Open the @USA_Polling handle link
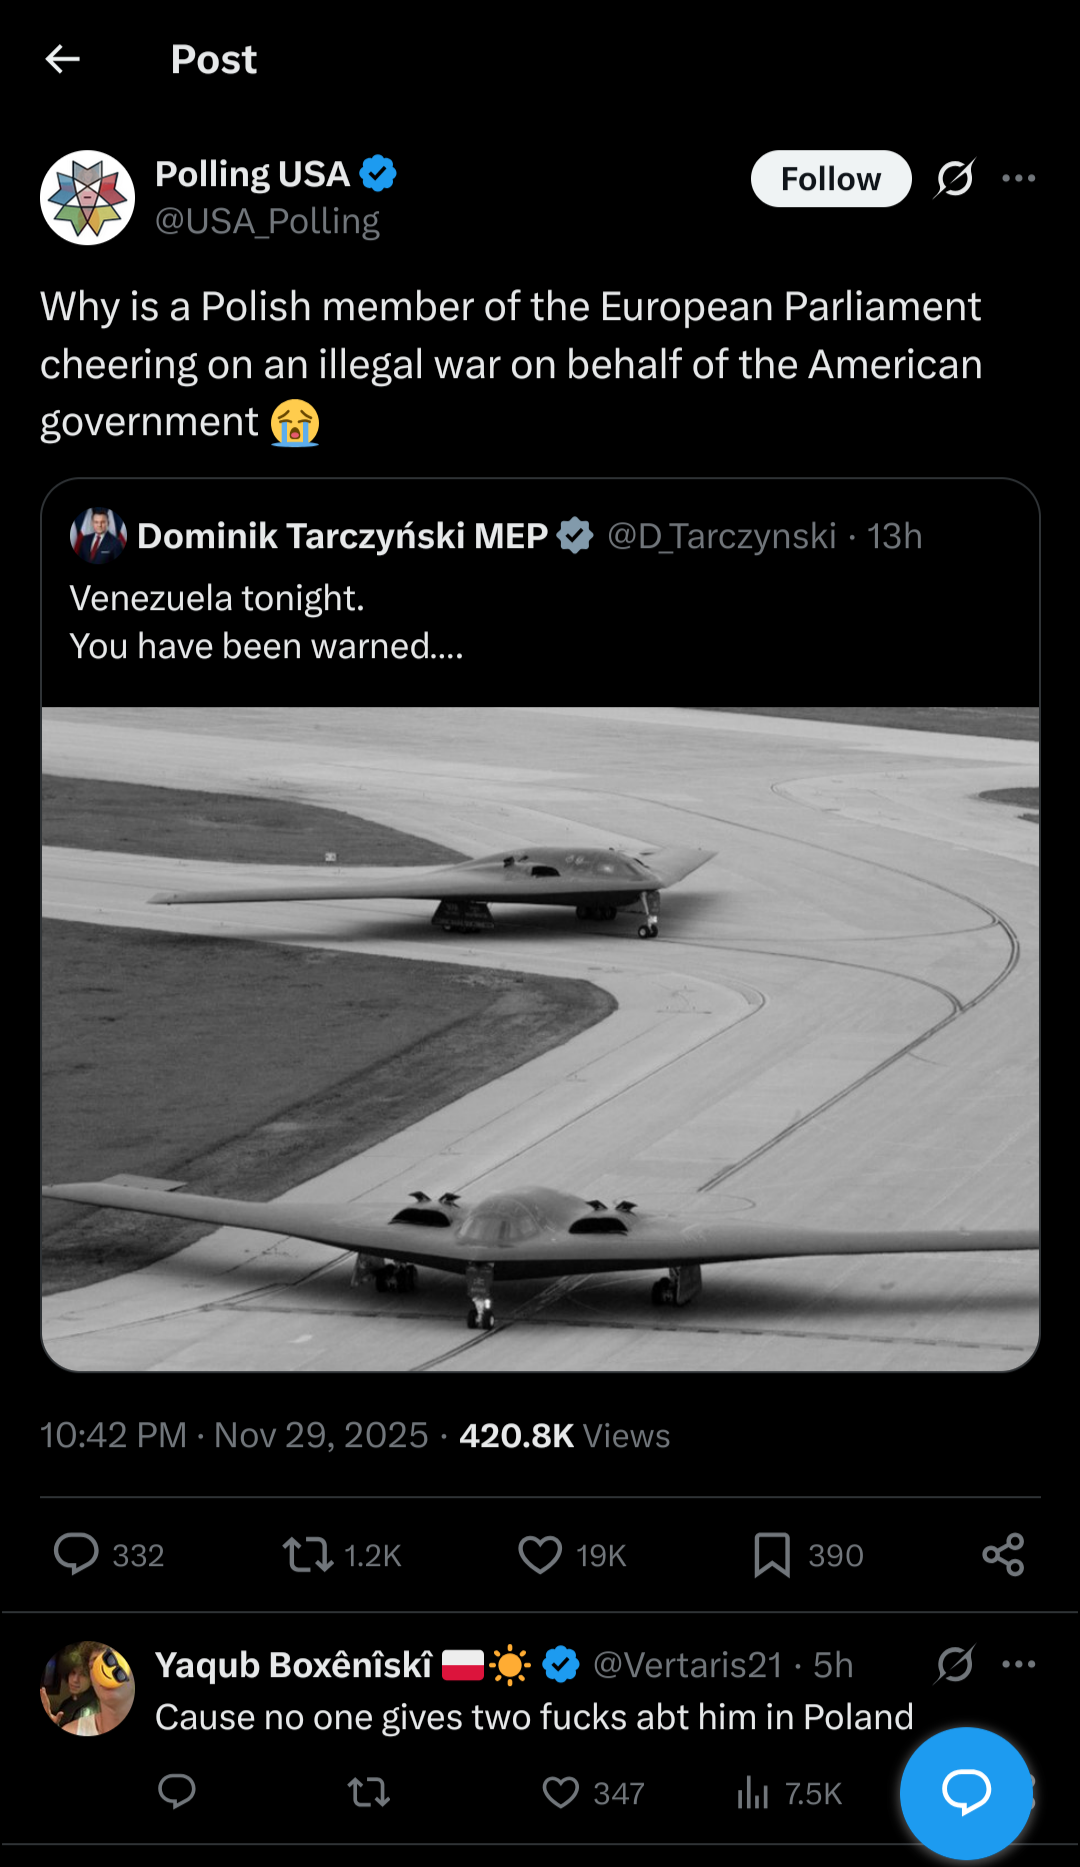1080x1867 pixels. point(267,221)
